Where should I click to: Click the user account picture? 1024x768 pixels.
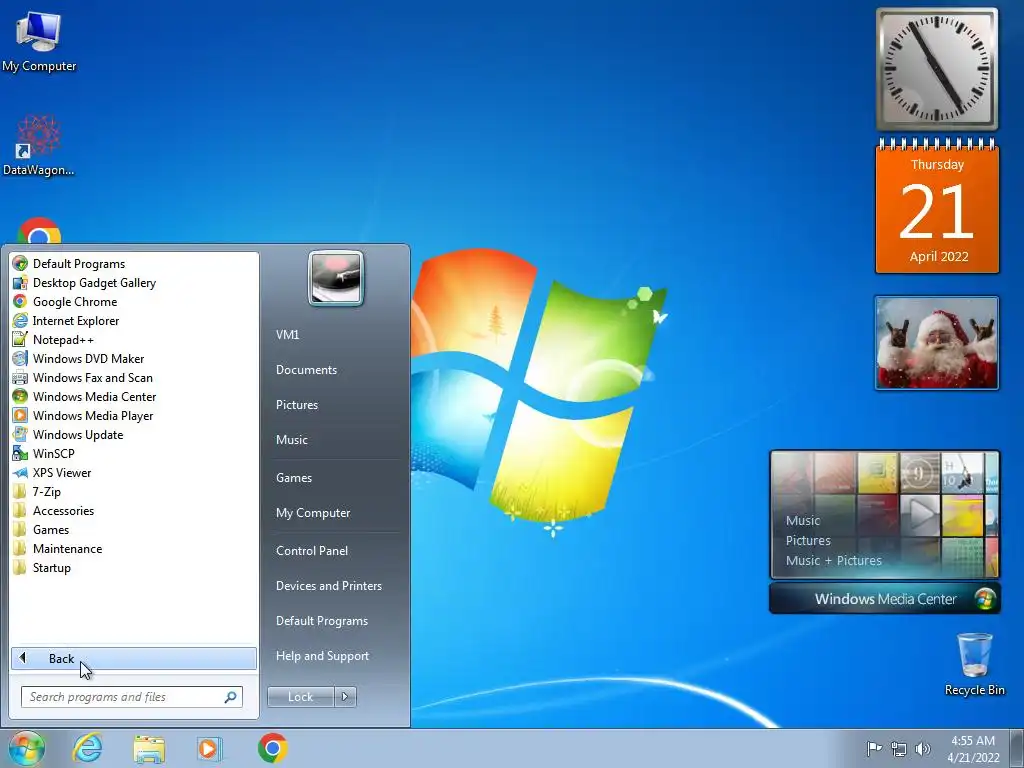coord(336,278)
